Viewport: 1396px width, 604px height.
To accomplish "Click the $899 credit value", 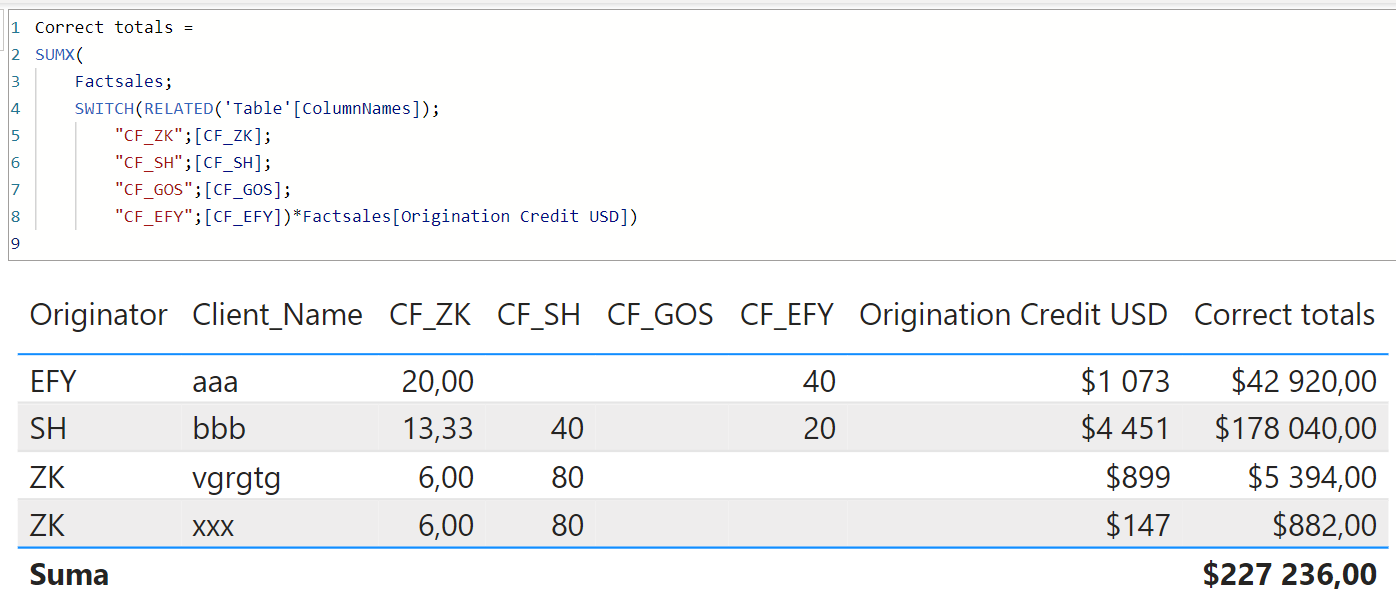I will coord(1138,478).
